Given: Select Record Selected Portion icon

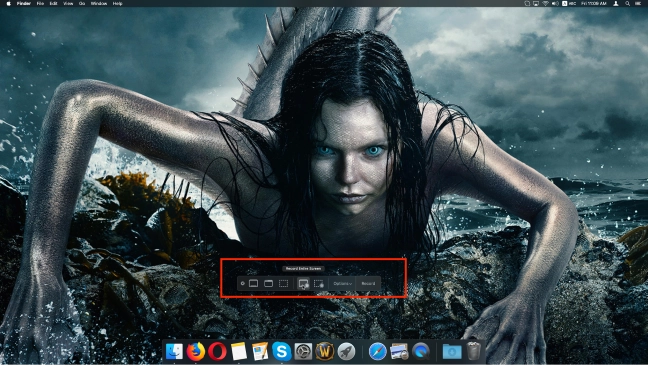Looking at the screenshot, I should [318, 283].
